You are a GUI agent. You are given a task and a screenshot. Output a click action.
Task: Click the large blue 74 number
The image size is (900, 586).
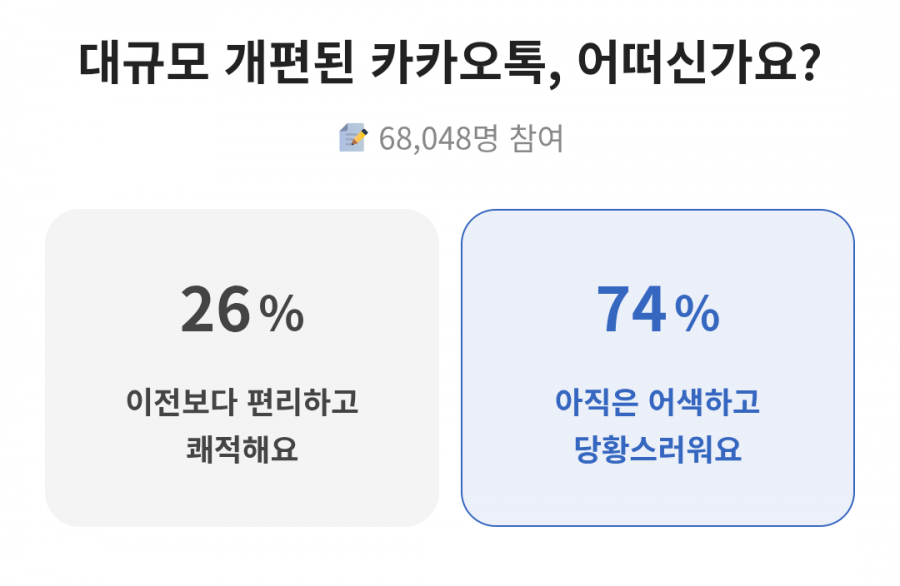[x=631, y=311]
